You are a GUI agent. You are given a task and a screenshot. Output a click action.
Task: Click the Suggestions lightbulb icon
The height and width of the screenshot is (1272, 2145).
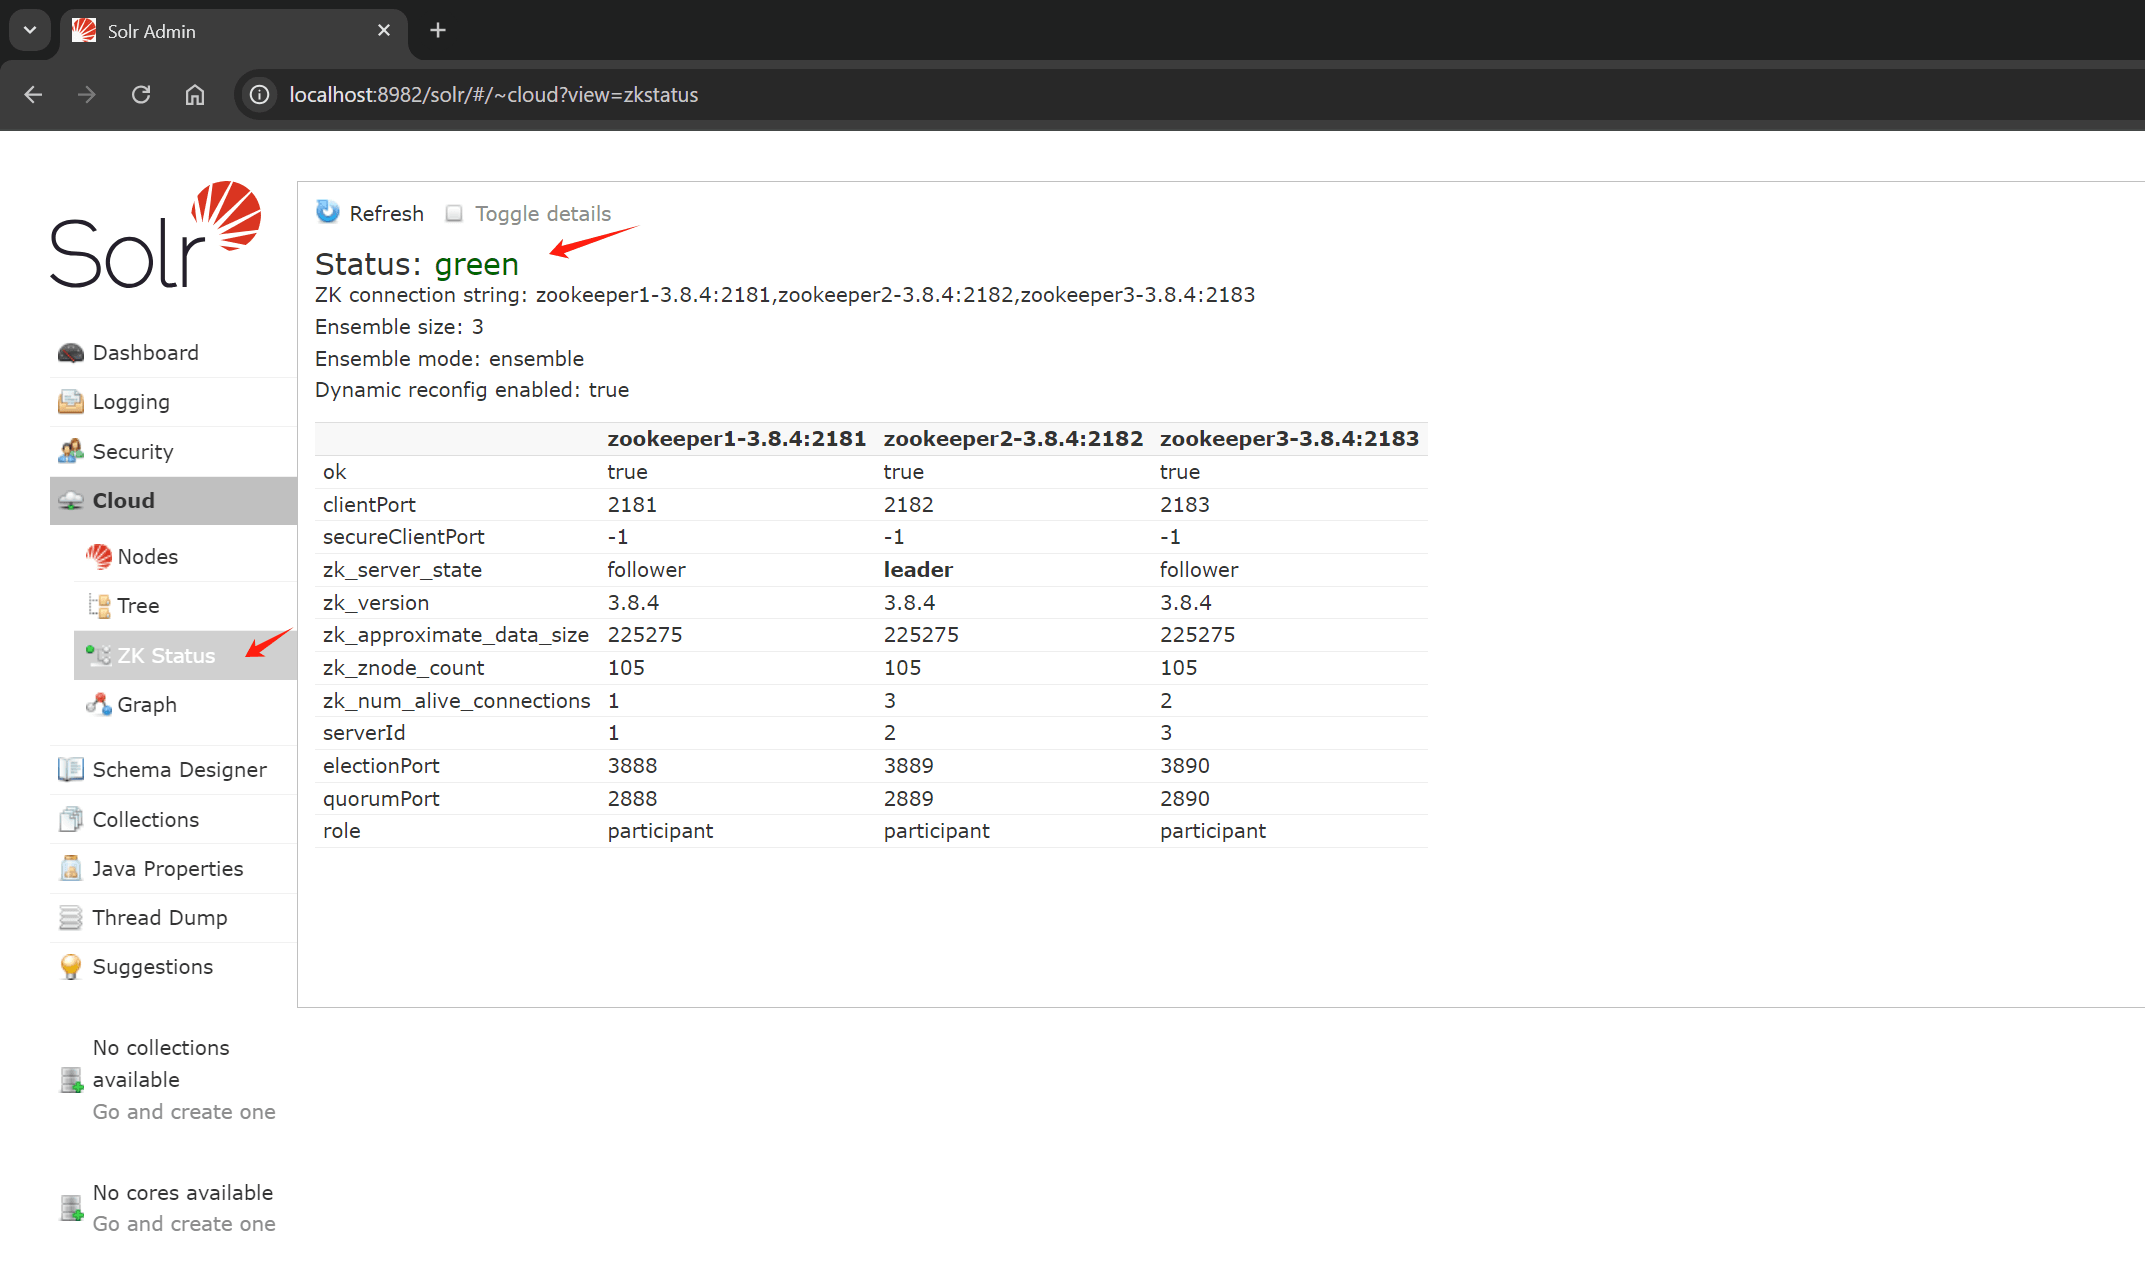point(70,966)
